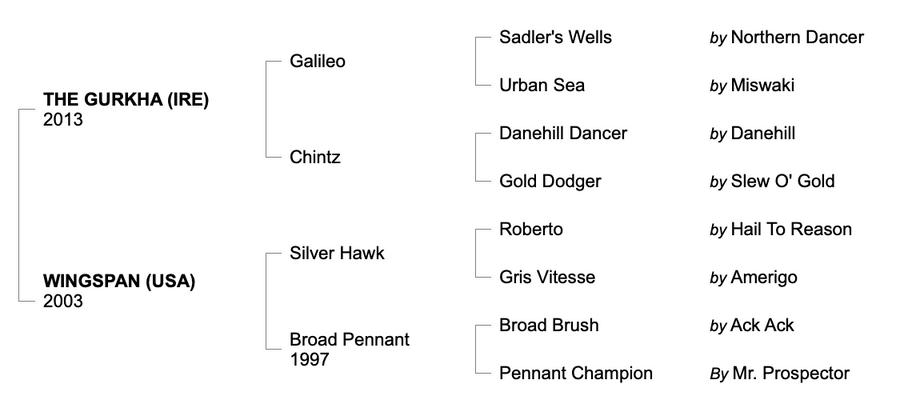The height and width of the screenshot is (400, 920).
Task: Click Sadler's Wells ancestor name
Action: 555,37
